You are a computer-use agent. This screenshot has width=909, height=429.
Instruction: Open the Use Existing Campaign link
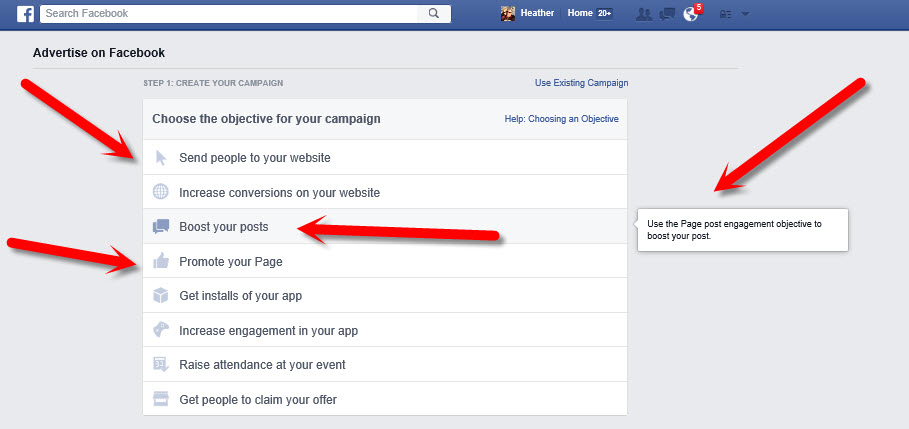pyautogui.click(x=581, y=83)
